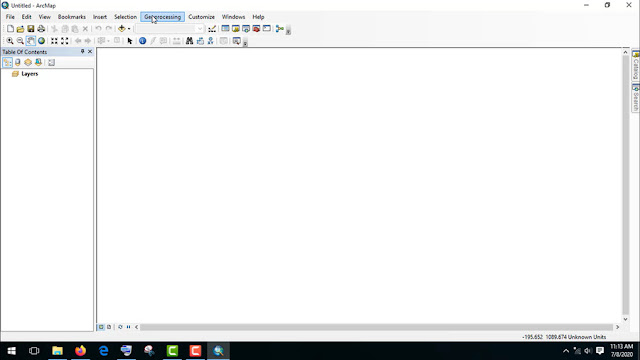
Task: Open Windows Start menu
Action: tap(11, 351)
